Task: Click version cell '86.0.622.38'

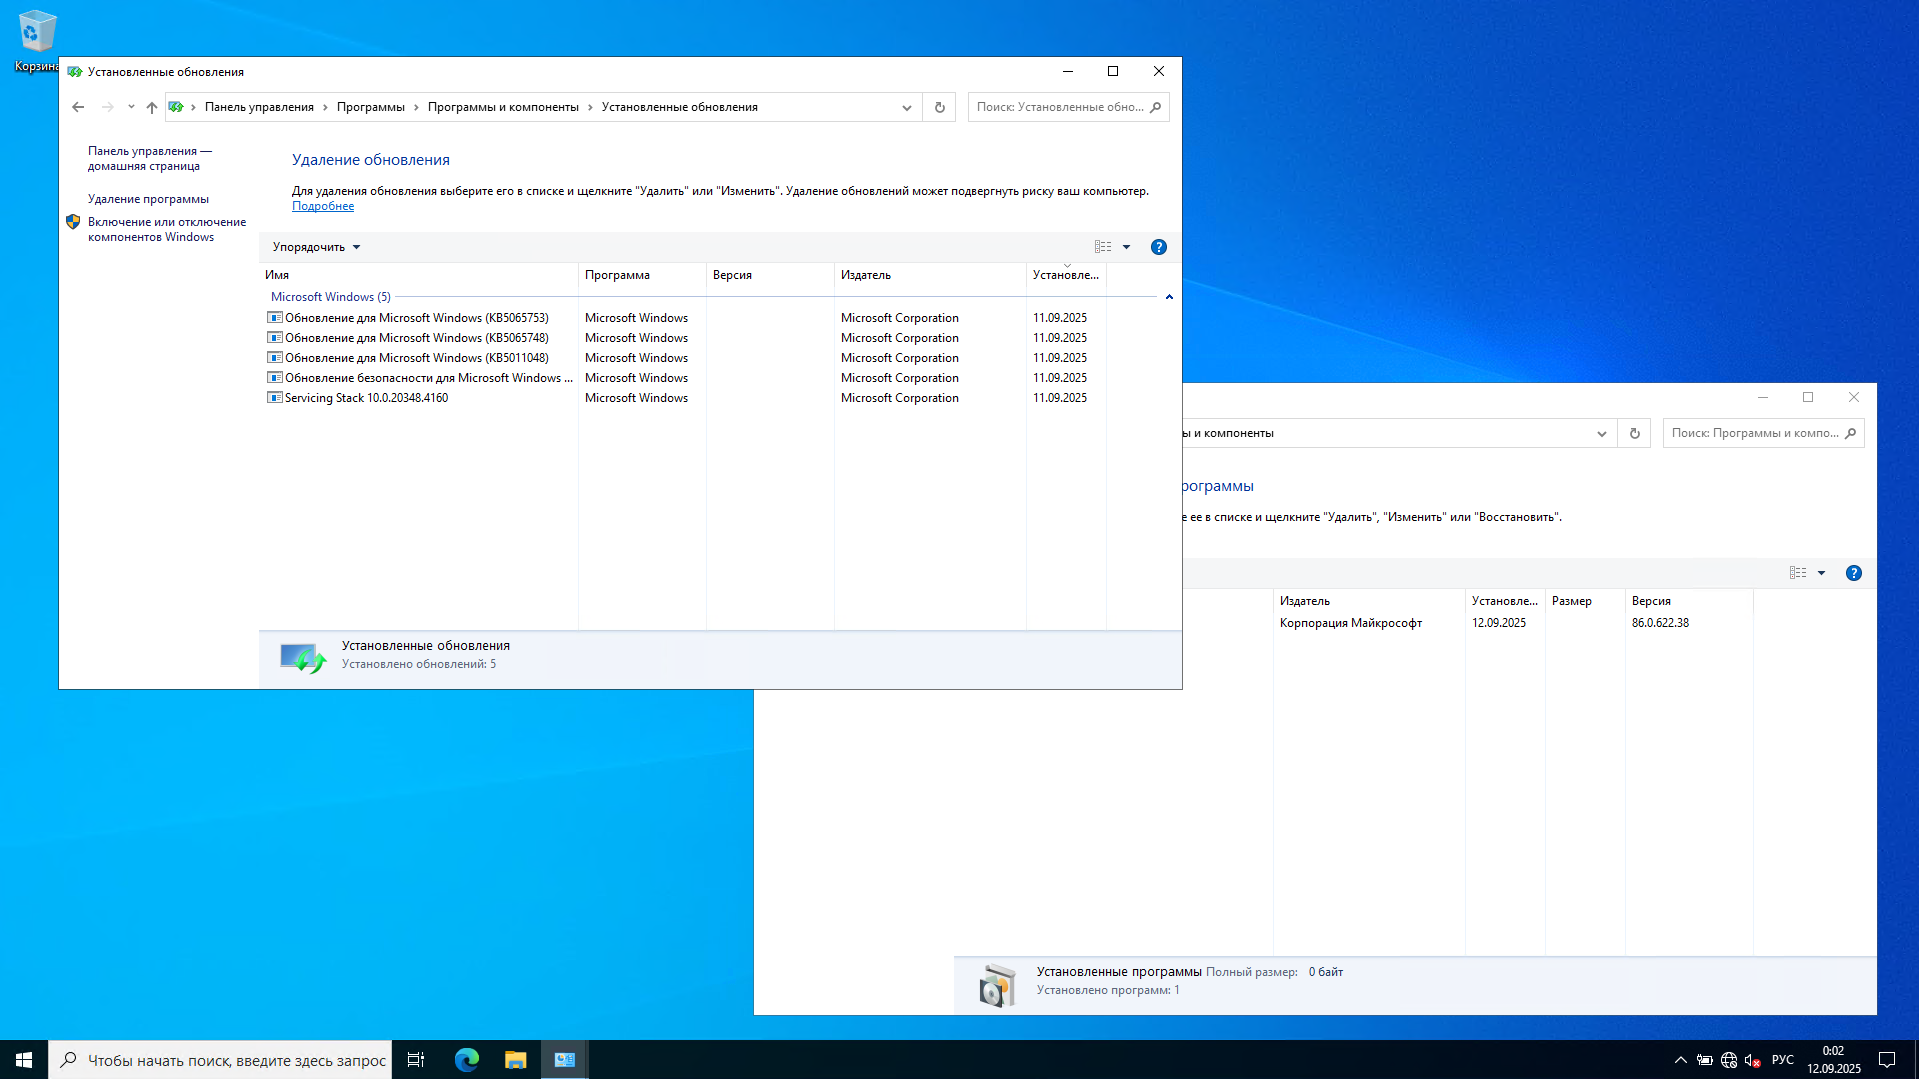Action: click(x=1660, y=623)
